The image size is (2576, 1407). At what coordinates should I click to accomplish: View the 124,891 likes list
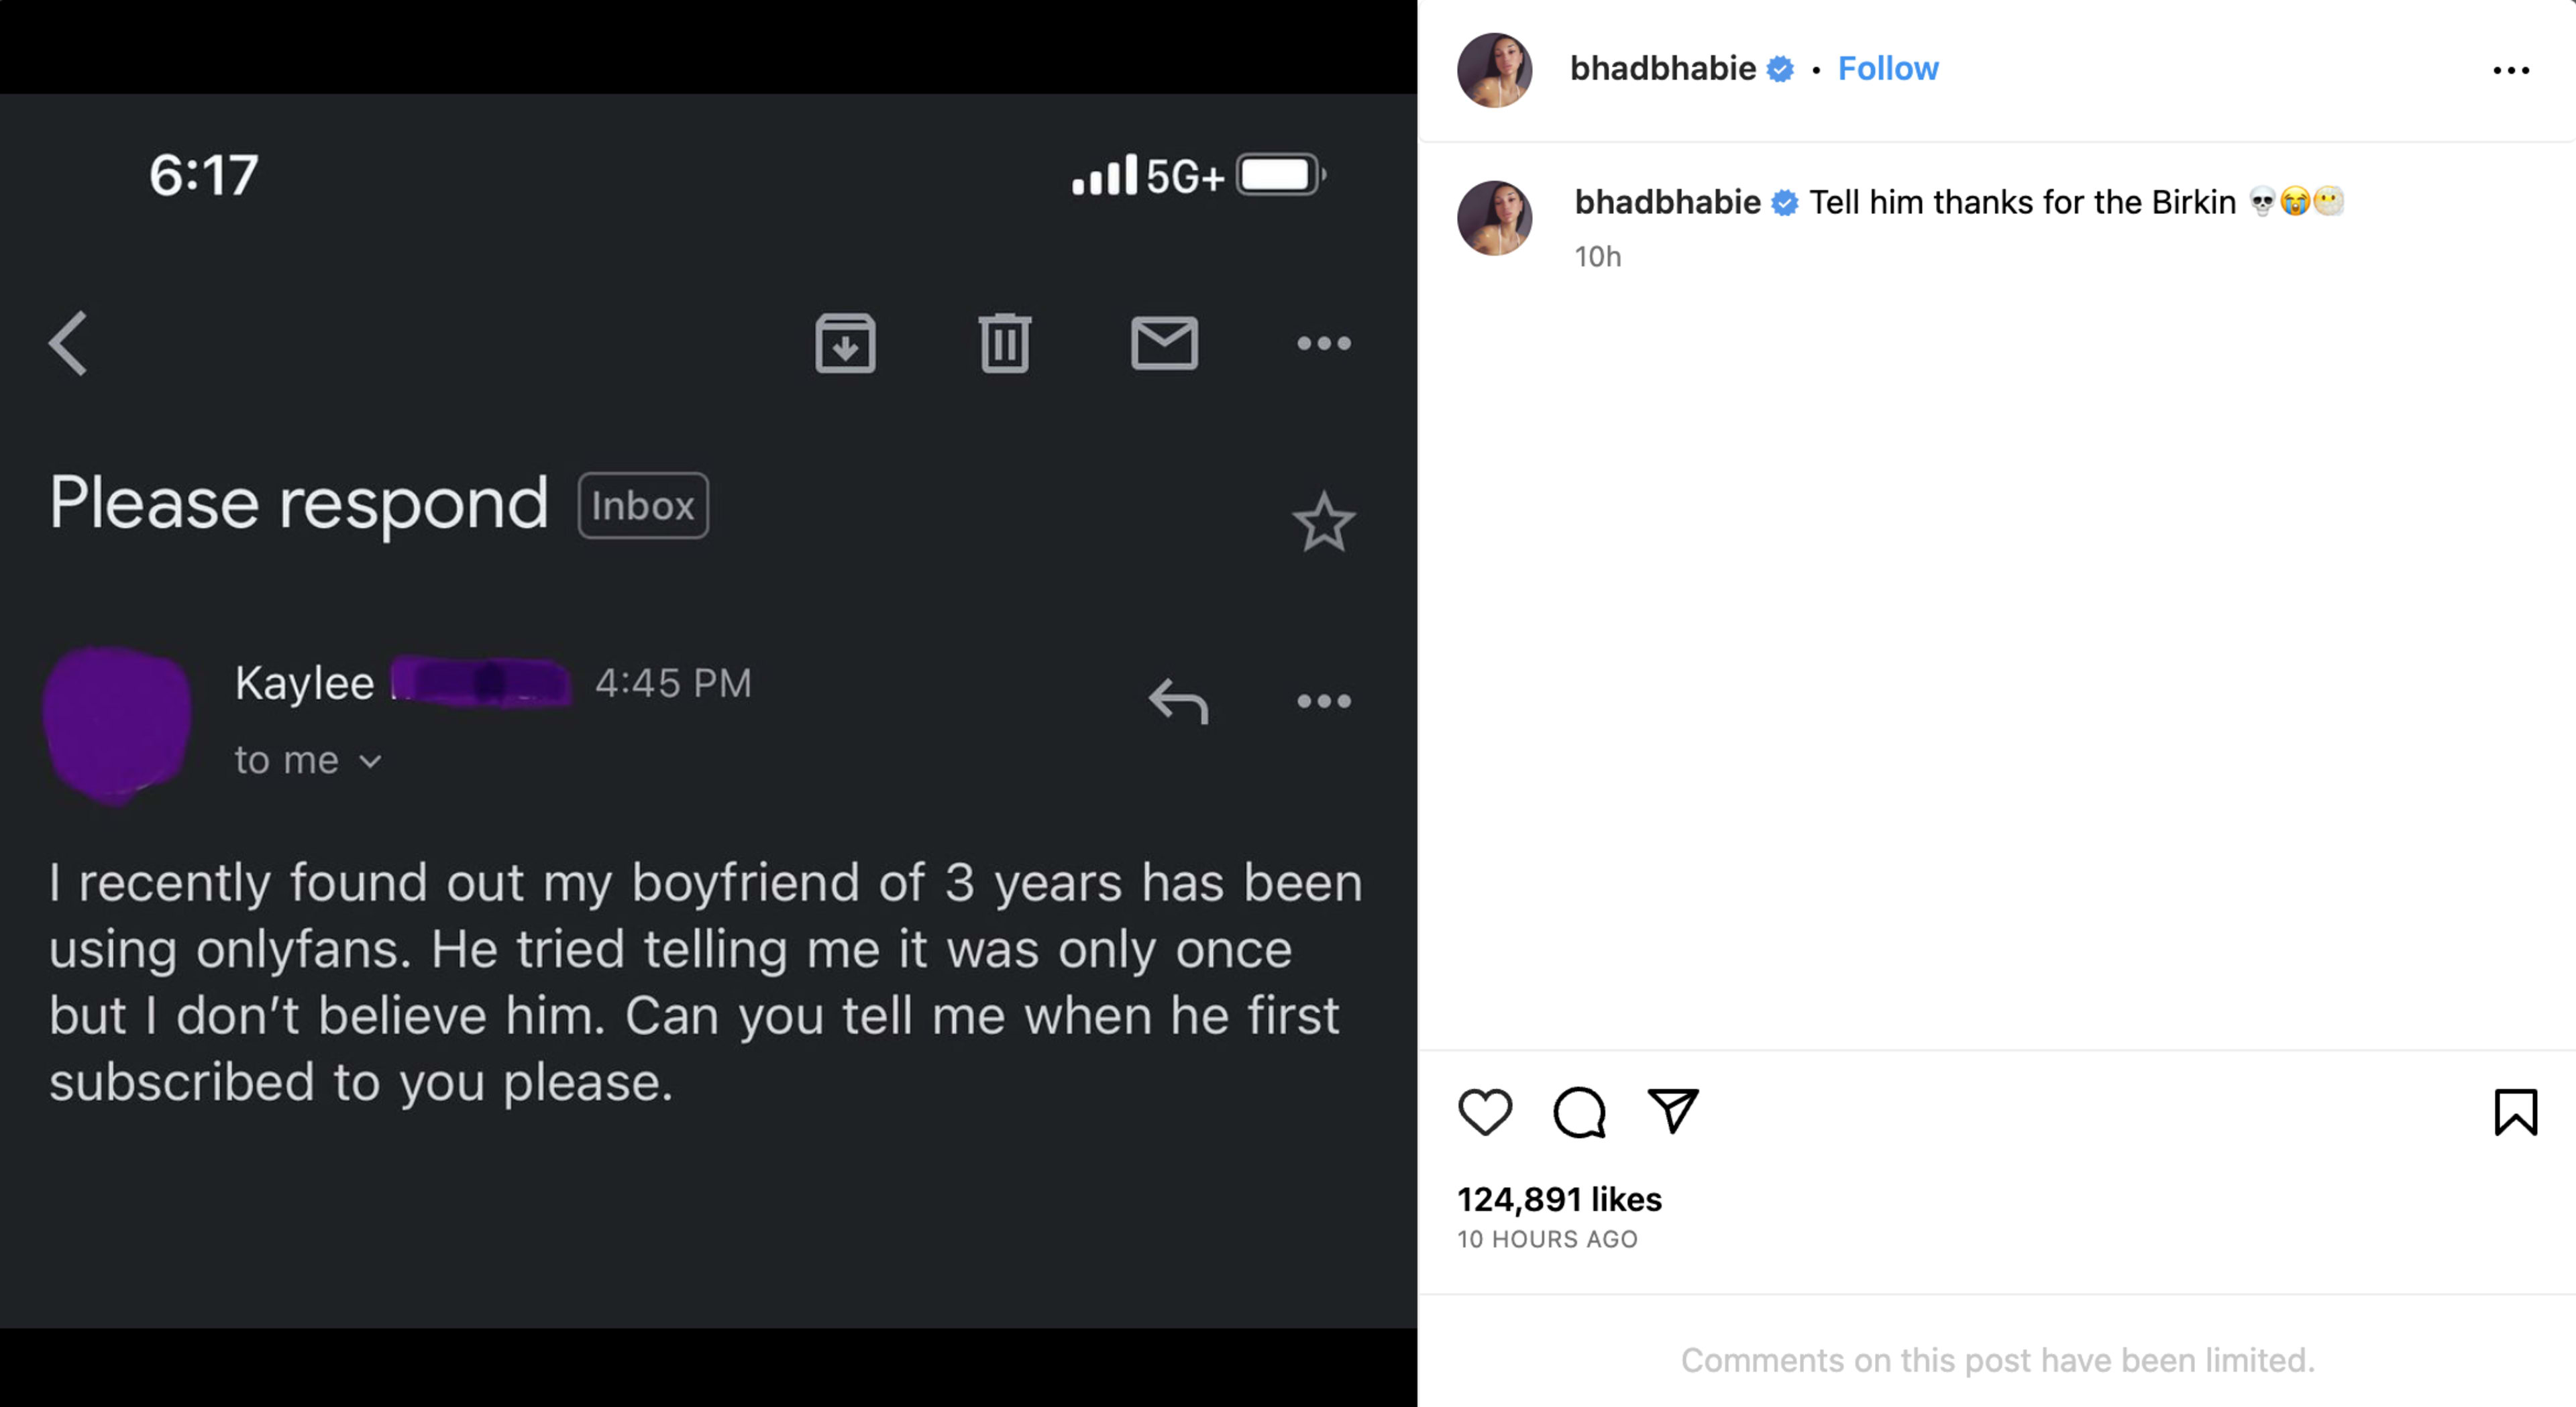point(1559,1199)
